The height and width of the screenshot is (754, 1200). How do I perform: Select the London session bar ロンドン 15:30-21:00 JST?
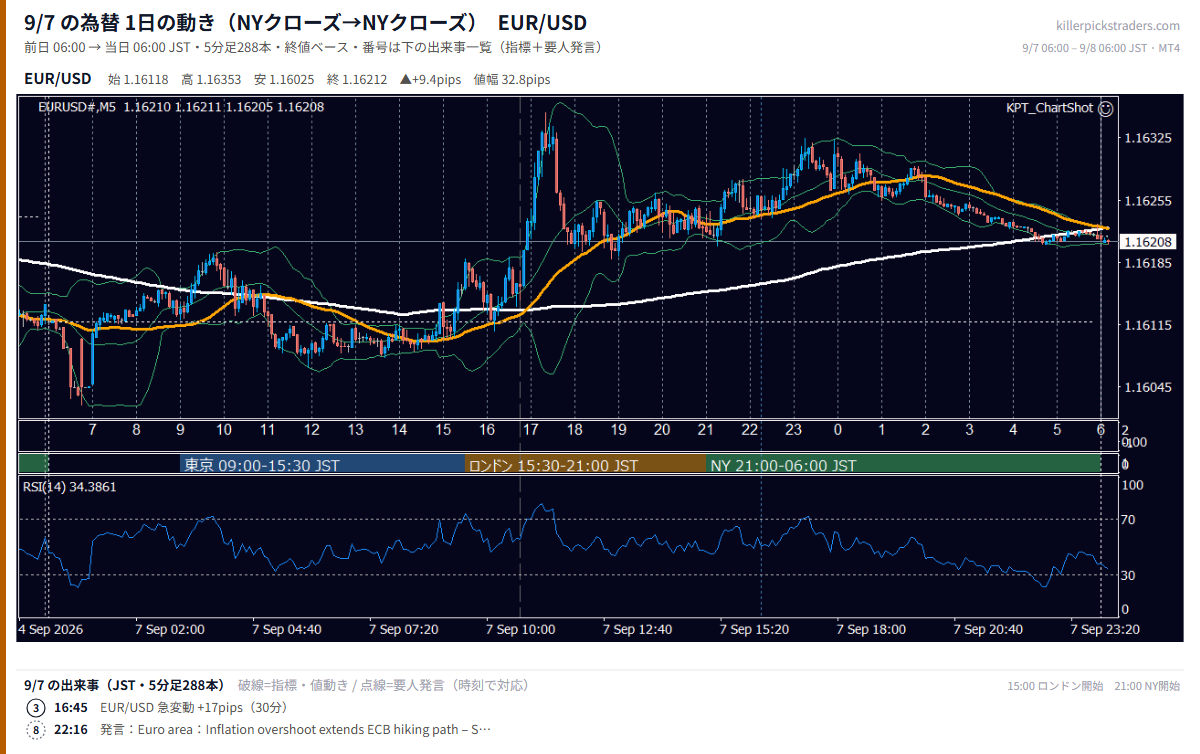click(x=586, y=465)
